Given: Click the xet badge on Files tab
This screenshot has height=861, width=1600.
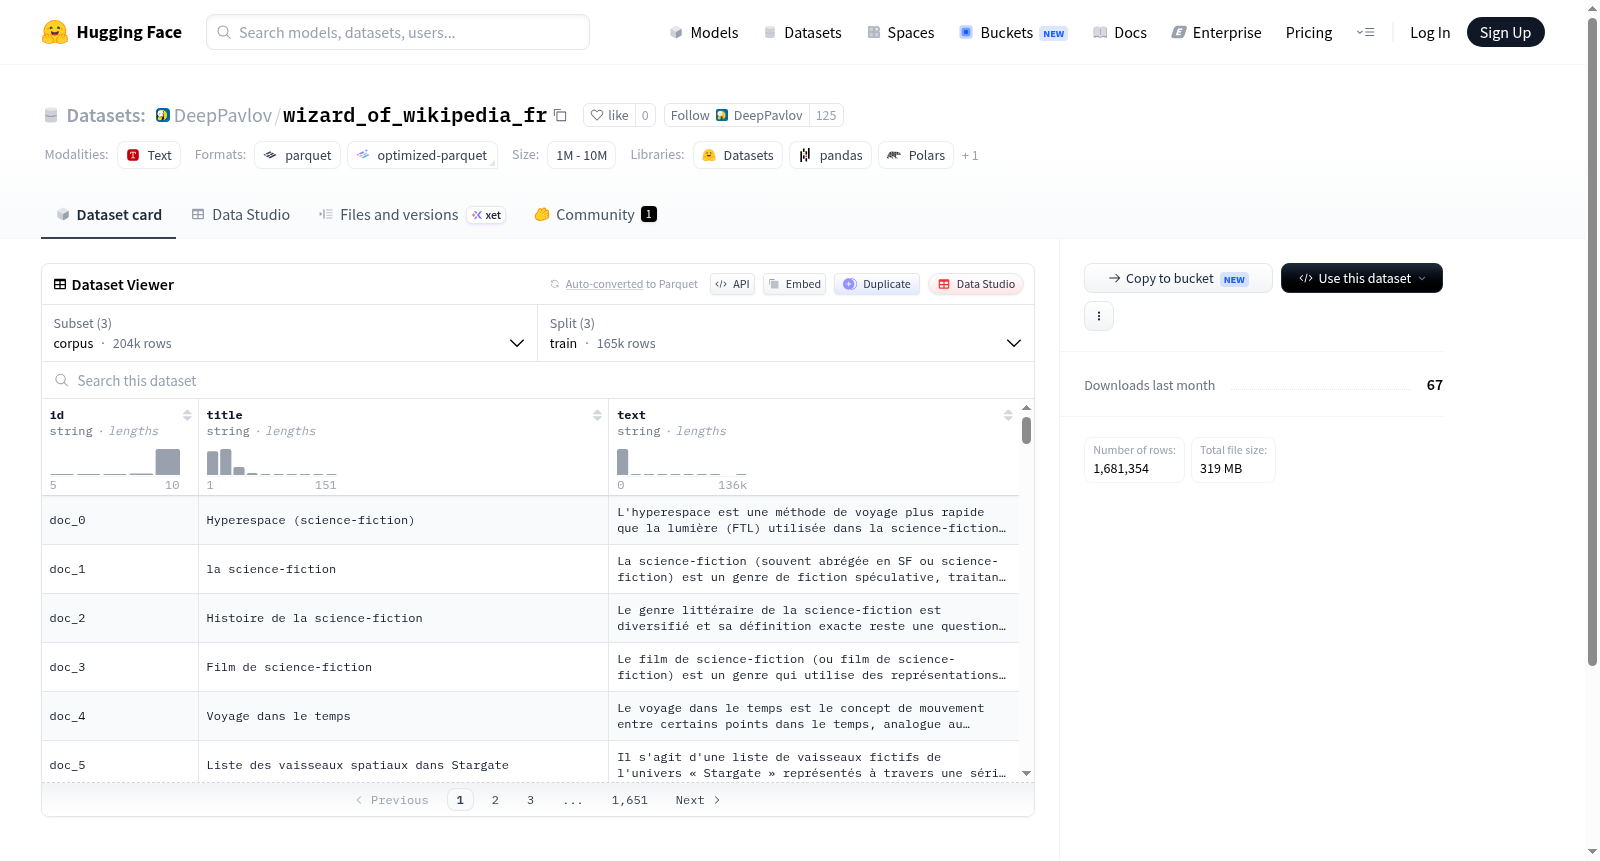Looking at the screenshot, I should pyautogui.click(x=486, y=215).
